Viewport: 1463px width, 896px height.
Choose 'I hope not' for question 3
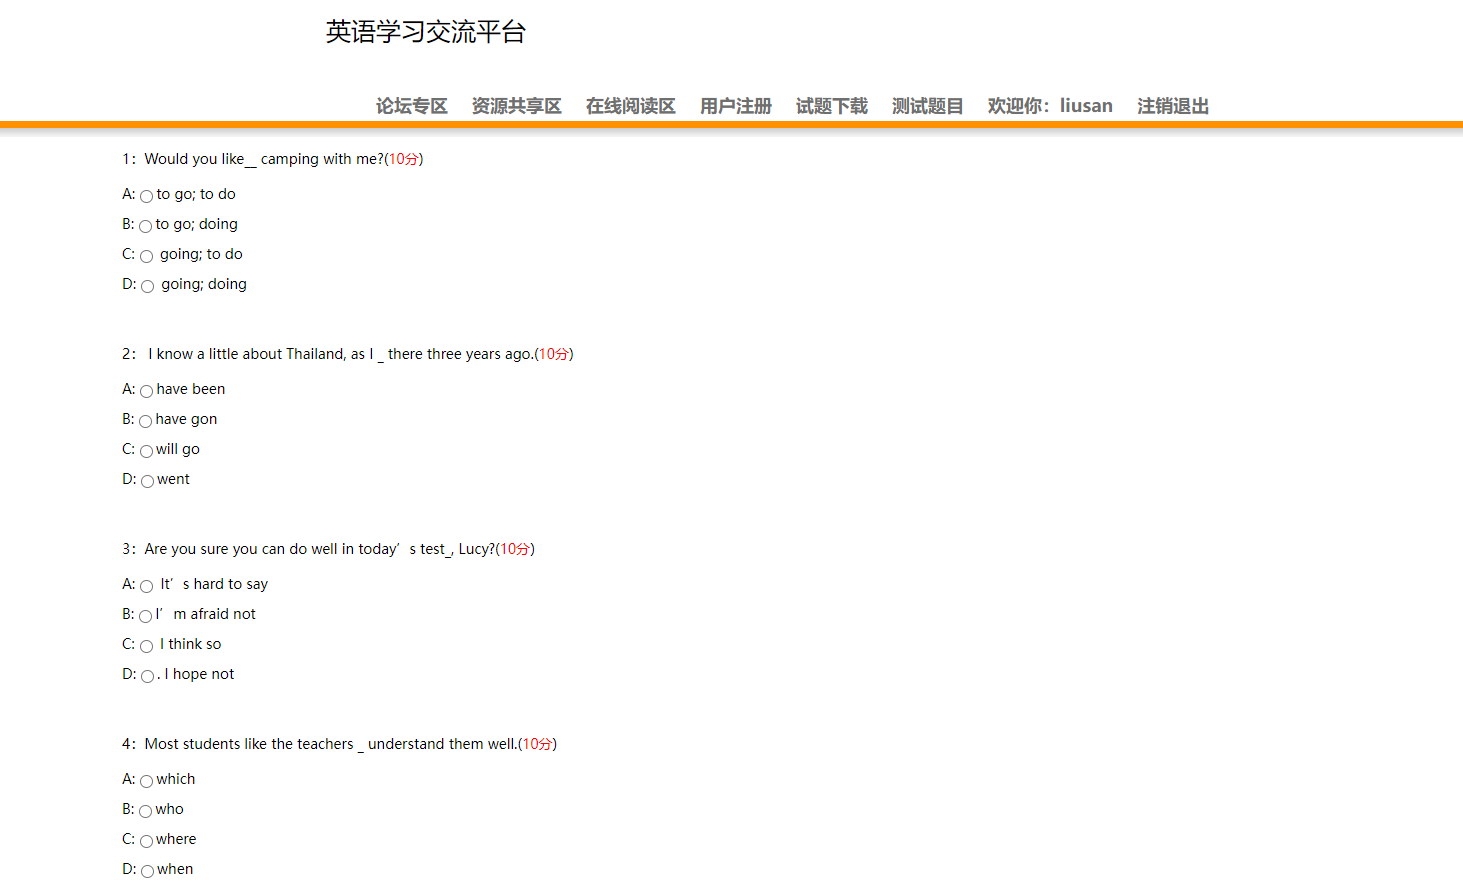[147, 676]
